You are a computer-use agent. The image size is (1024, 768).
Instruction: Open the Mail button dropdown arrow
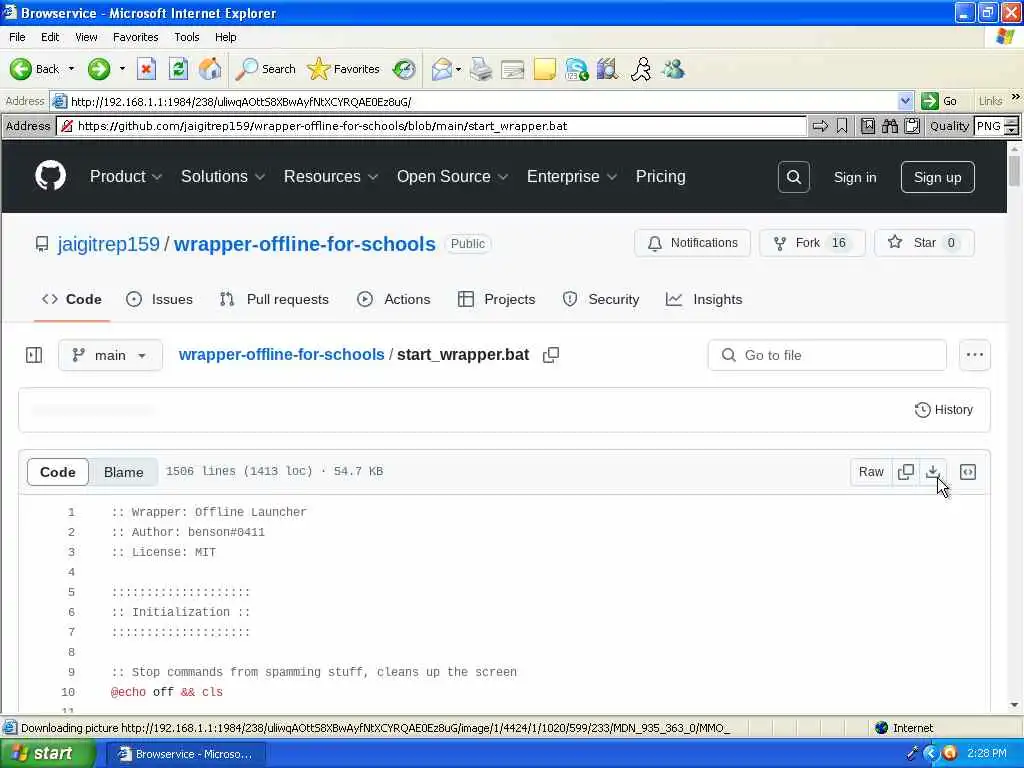click(x=458, y=69)
